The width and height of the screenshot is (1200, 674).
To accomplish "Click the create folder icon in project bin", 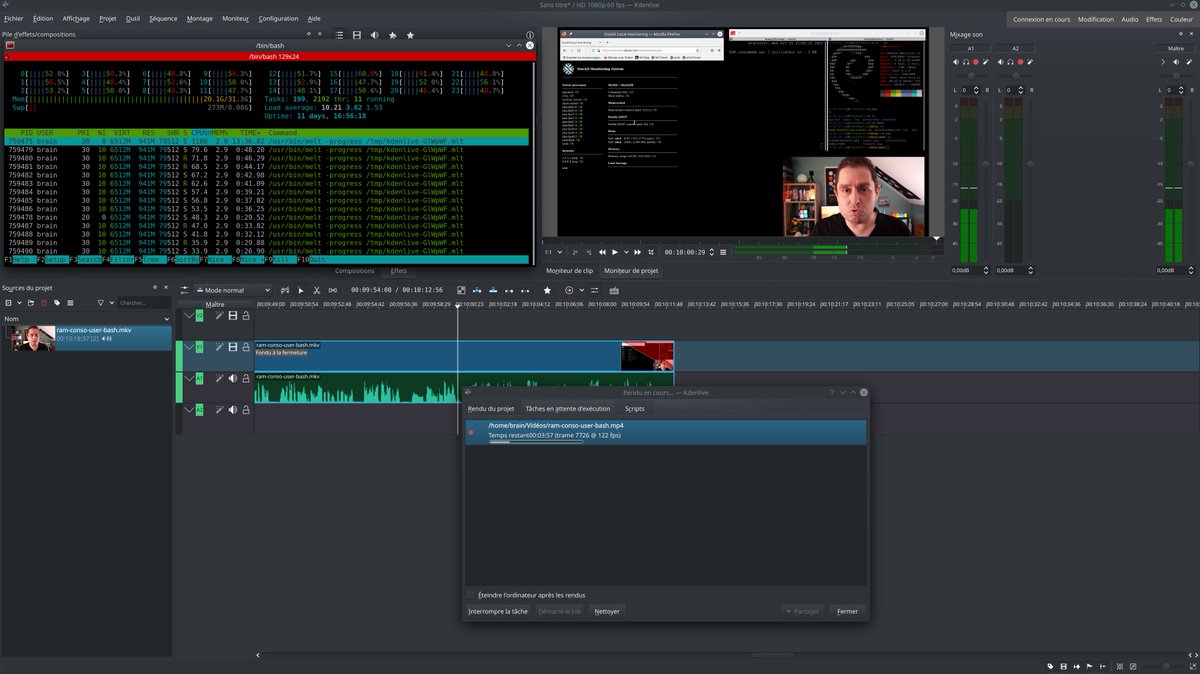I will [30, 303].
